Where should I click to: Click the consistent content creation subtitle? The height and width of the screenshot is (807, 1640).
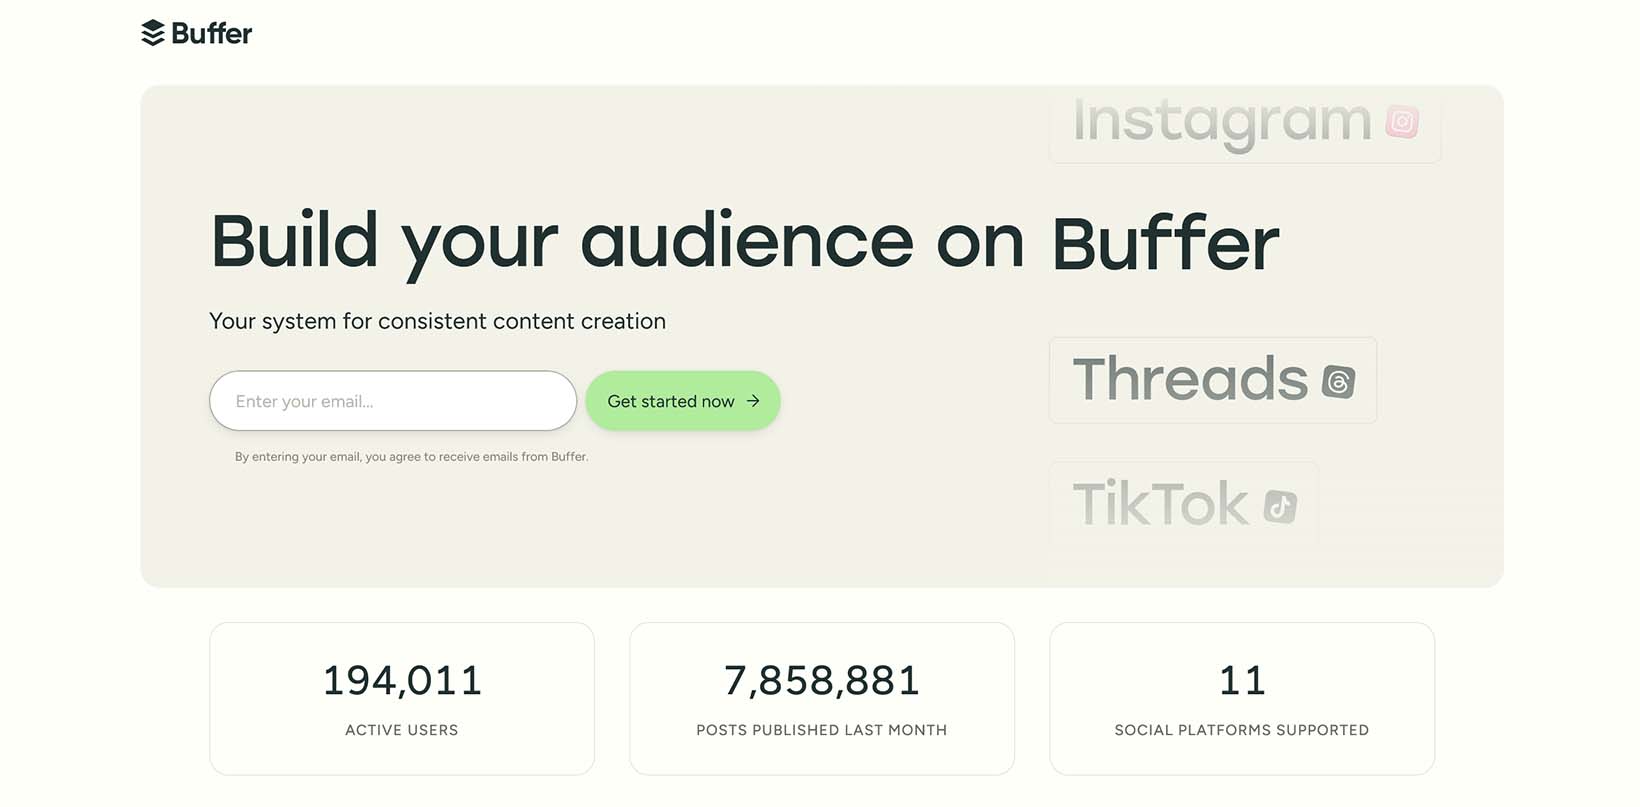(x=437, y=321)
